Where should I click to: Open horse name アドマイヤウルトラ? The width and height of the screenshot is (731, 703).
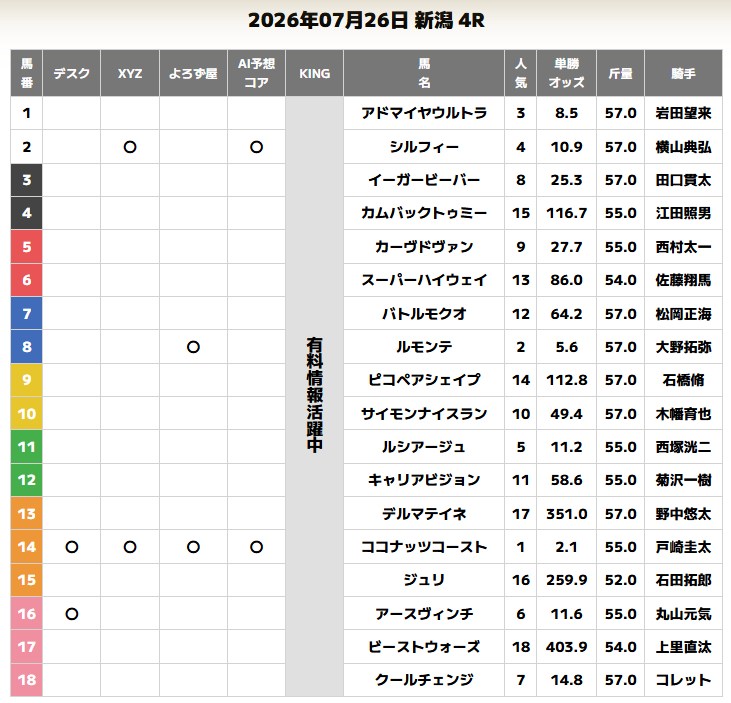point(424,113)
